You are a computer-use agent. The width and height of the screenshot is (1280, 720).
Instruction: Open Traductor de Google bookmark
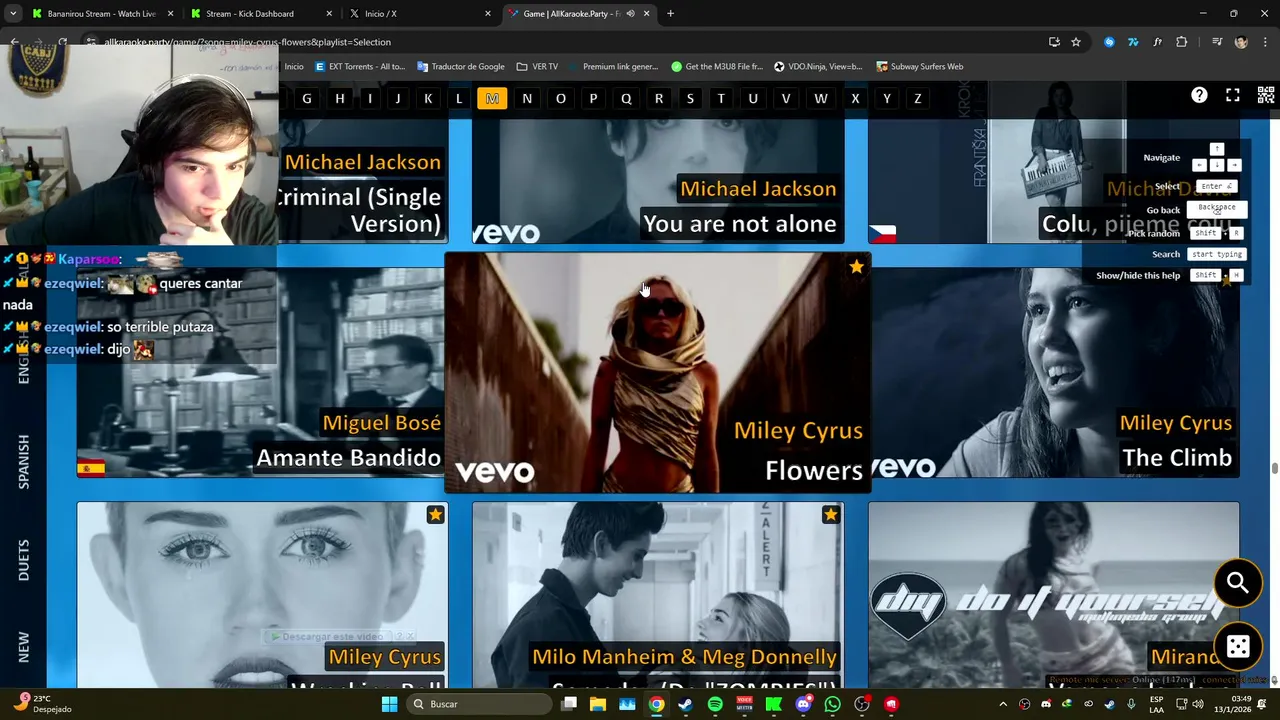pyautogui.click(x=460, y=67)
